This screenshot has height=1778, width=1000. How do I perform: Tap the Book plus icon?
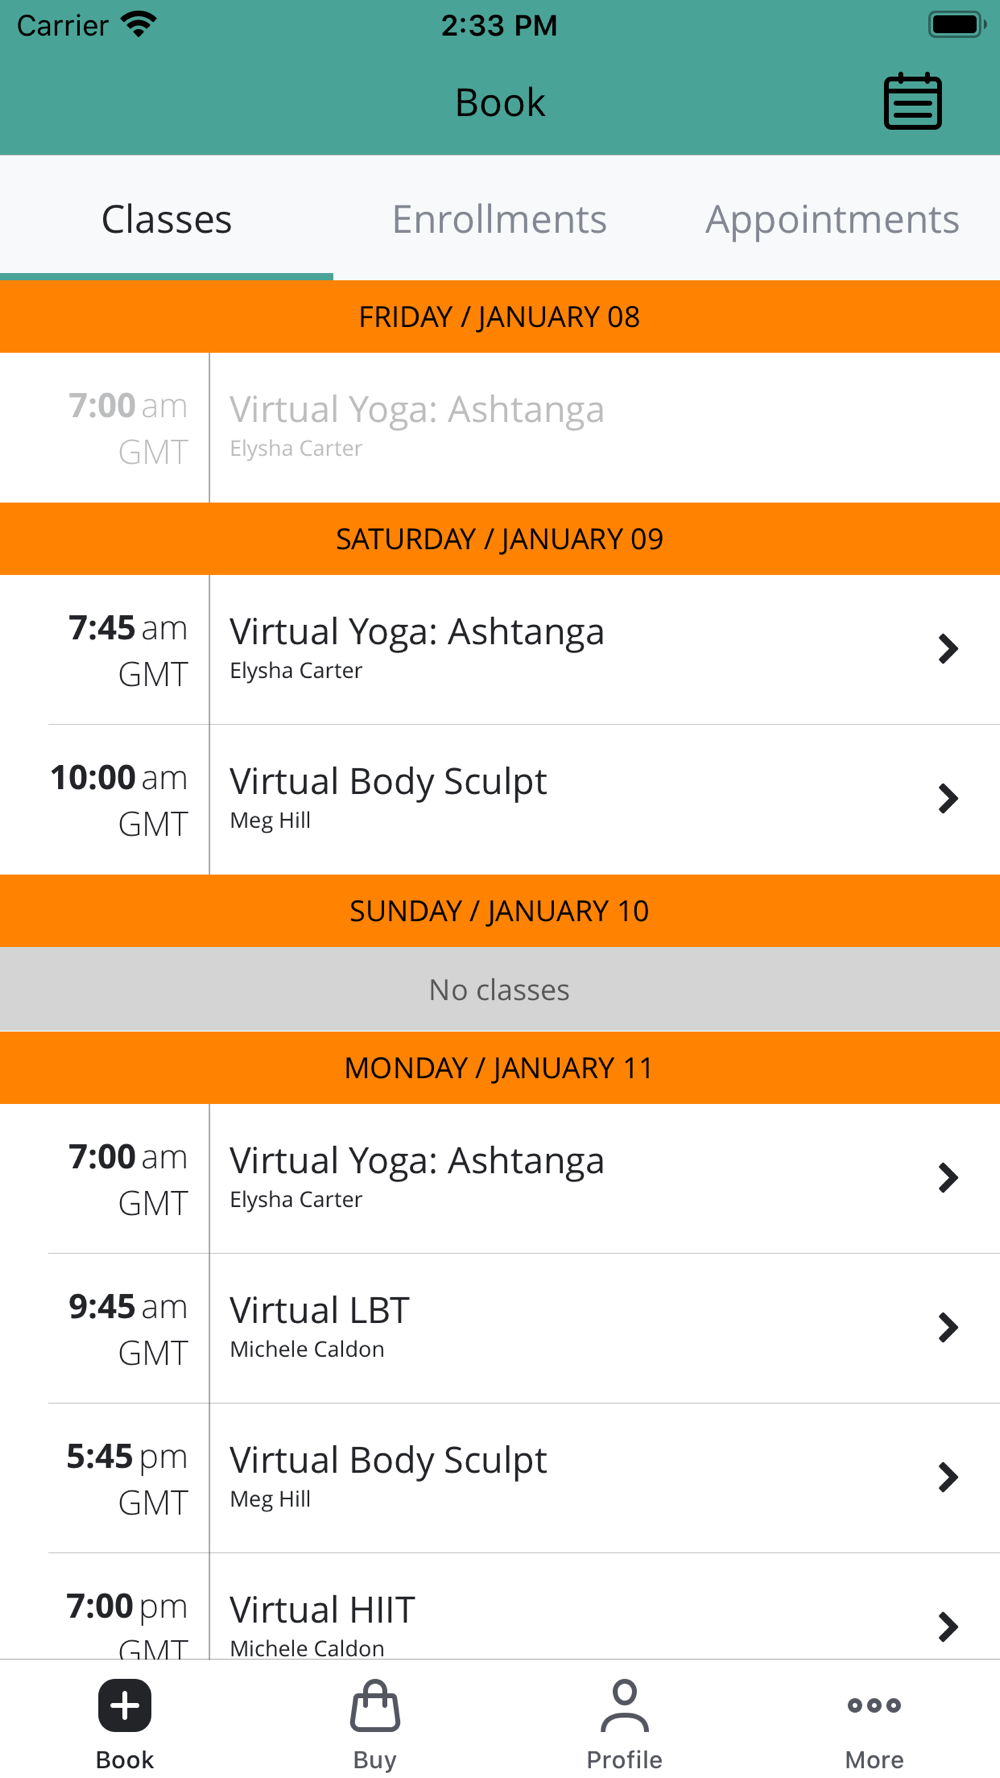pos(125,1705)
